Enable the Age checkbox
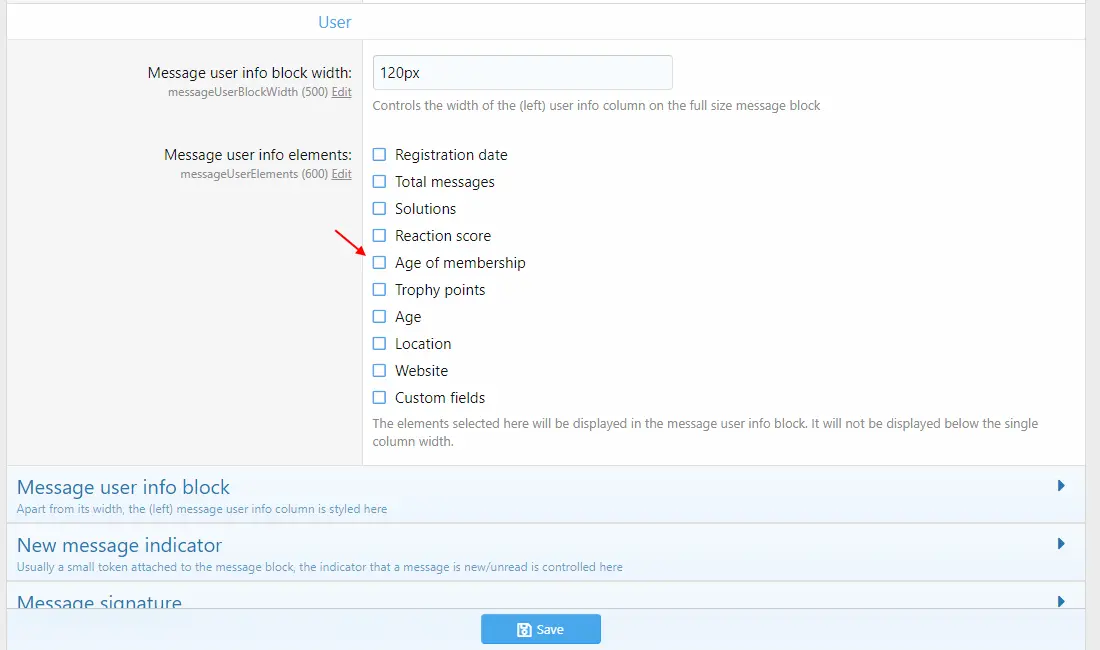 (379, 316)
